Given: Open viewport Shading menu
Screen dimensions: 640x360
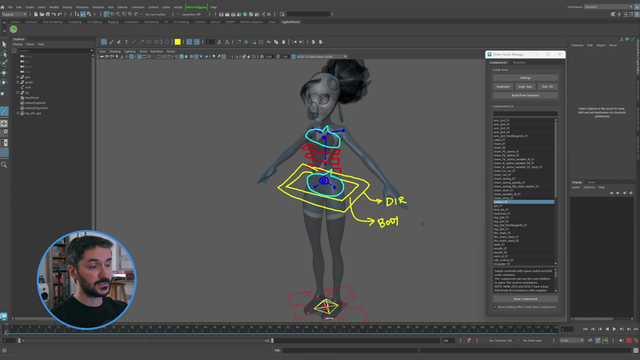Looking at the screenshot, I should 115,51.
